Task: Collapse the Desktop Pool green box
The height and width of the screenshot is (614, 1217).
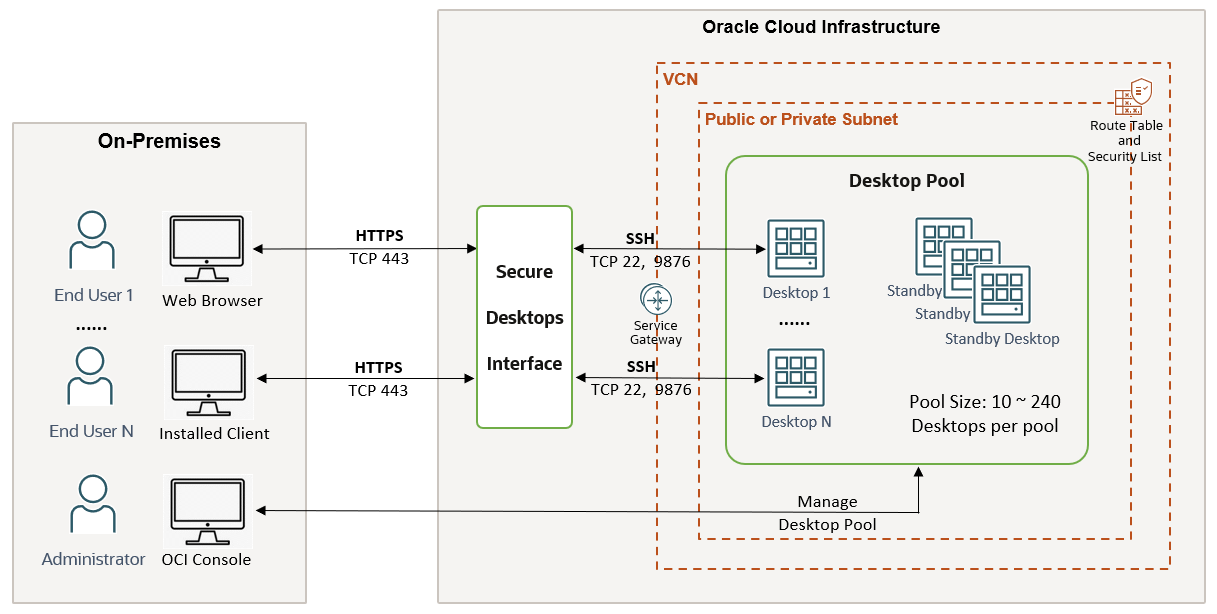Action: [x=906, y=181]
